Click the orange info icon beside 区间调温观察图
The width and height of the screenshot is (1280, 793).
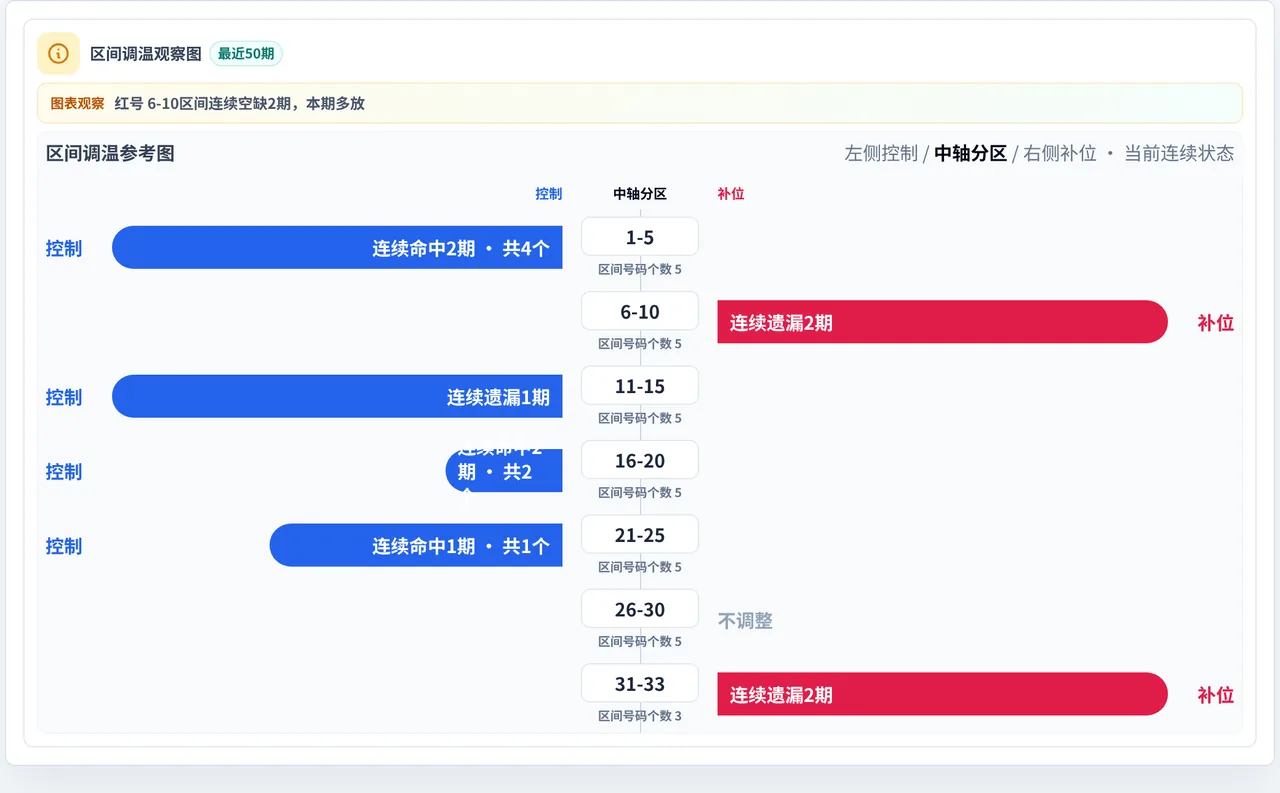click(58, 53)
